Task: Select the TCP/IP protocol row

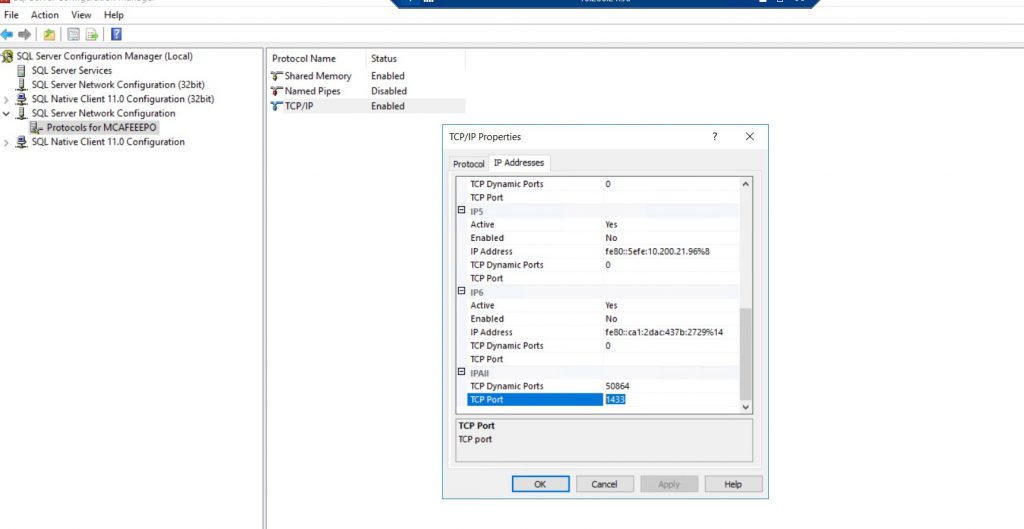Action: click(367, 106)
